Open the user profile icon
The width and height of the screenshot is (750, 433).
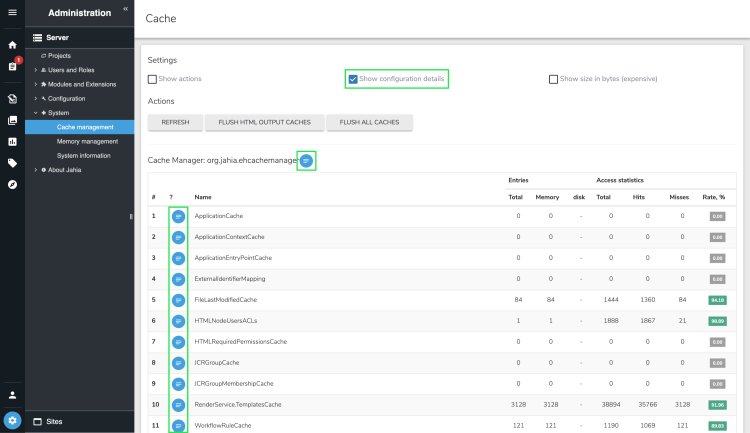coord(12,395)
